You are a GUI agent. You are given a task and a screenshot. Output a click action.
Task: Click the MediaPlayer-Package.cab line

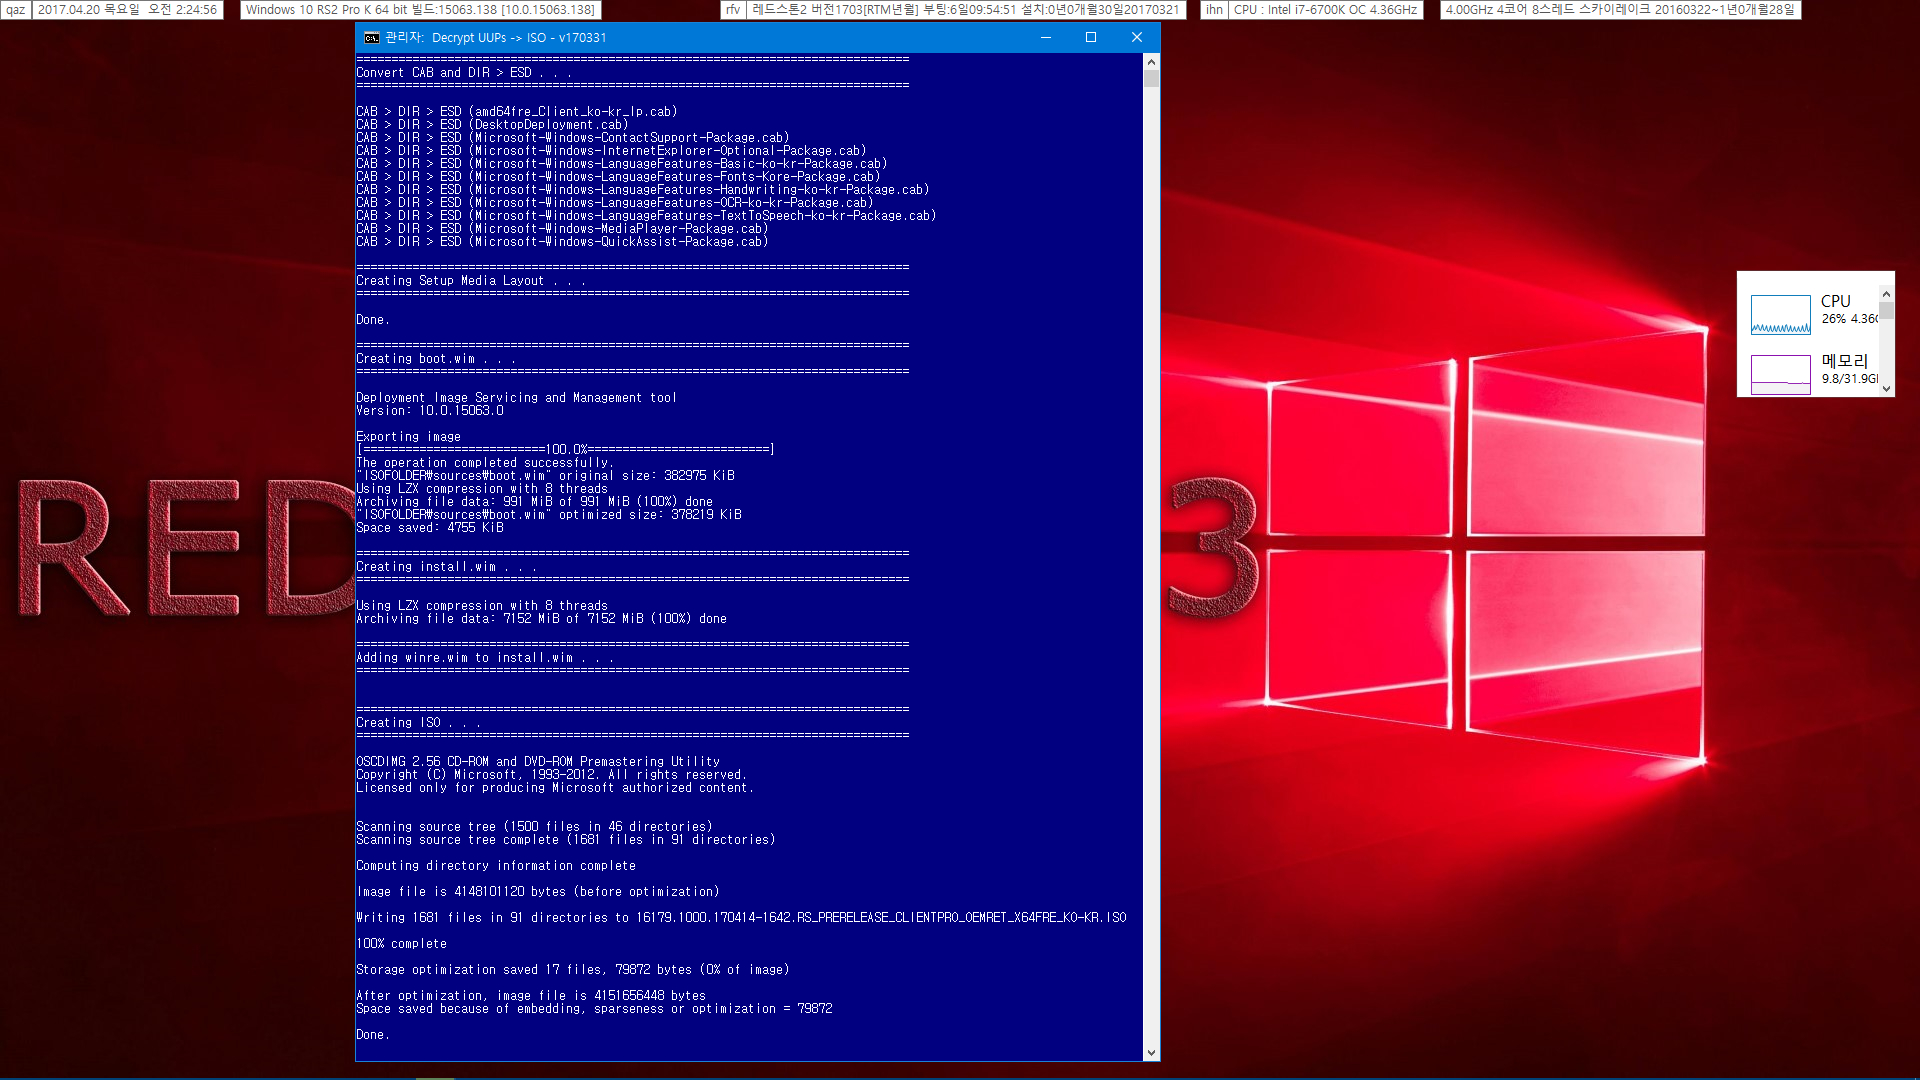pyautogui.click(x=562, y=229)
